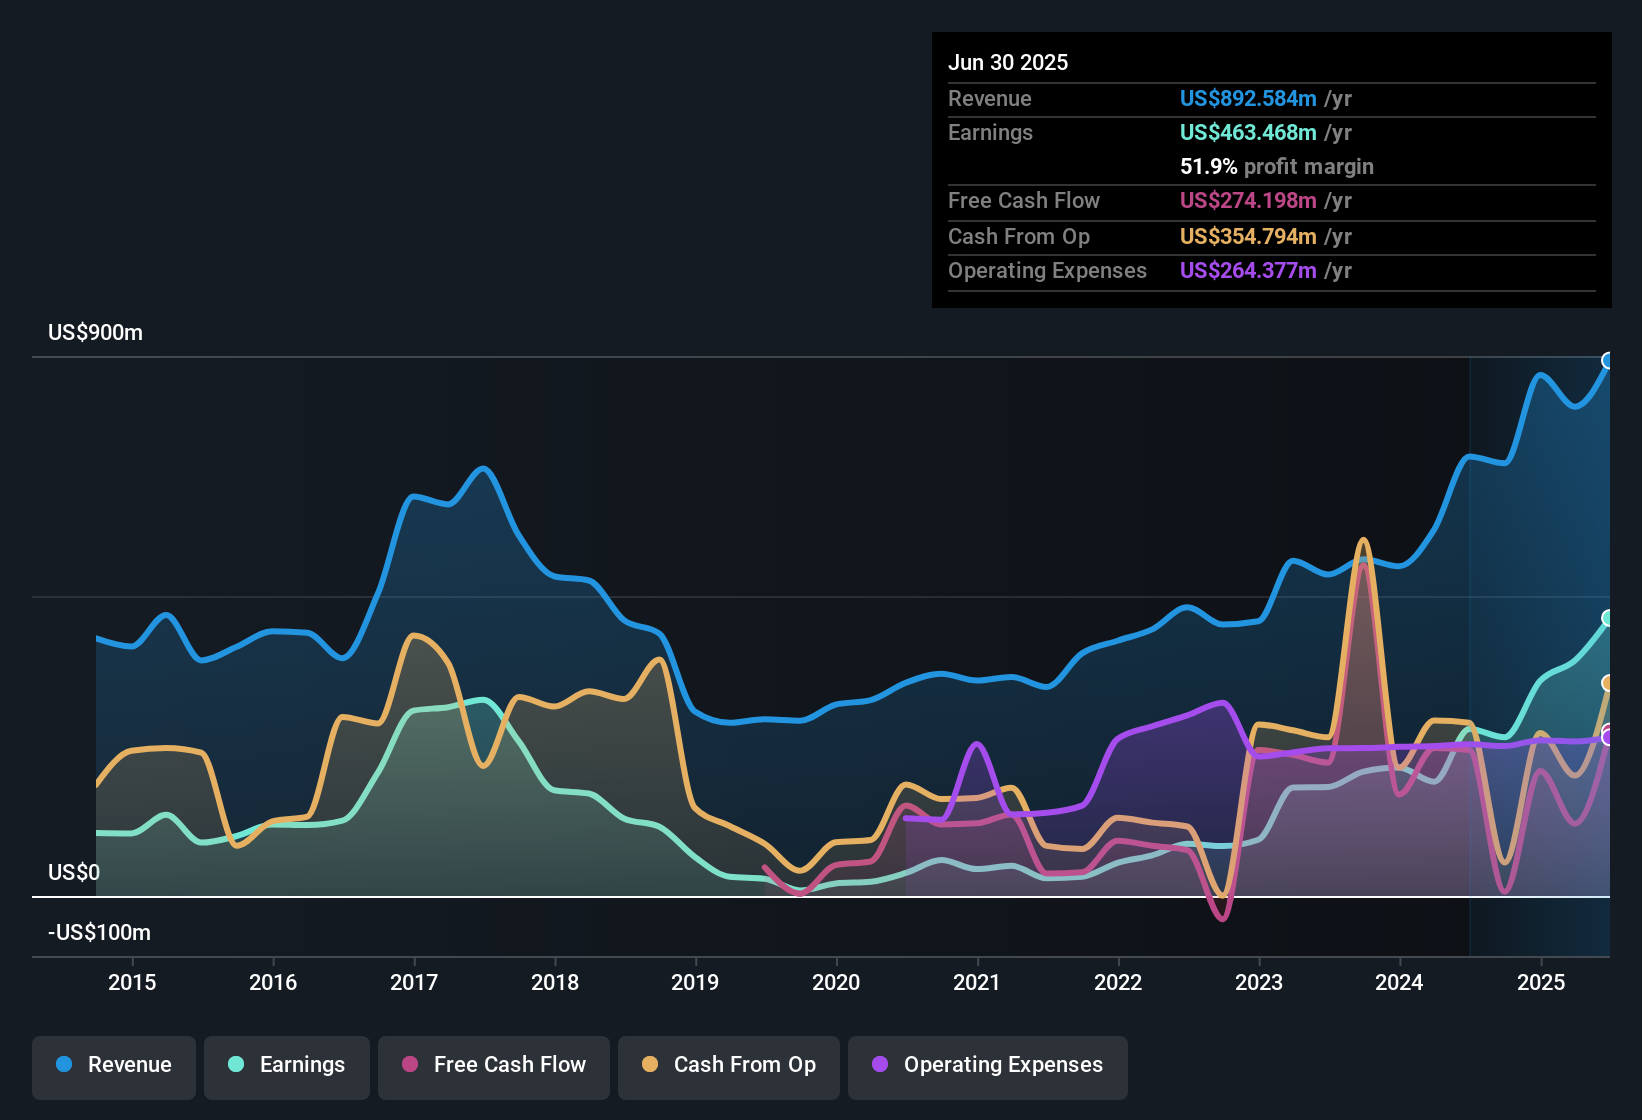Click the Free Cash Flow label in tooltip

[1024, 200]
